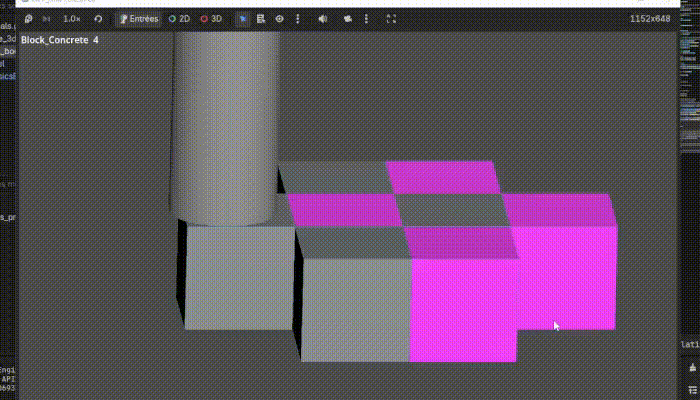Click the fullscreen expand icon in toolbar
Viewport: 700px width, 400px height.
(x=391, y=18)
